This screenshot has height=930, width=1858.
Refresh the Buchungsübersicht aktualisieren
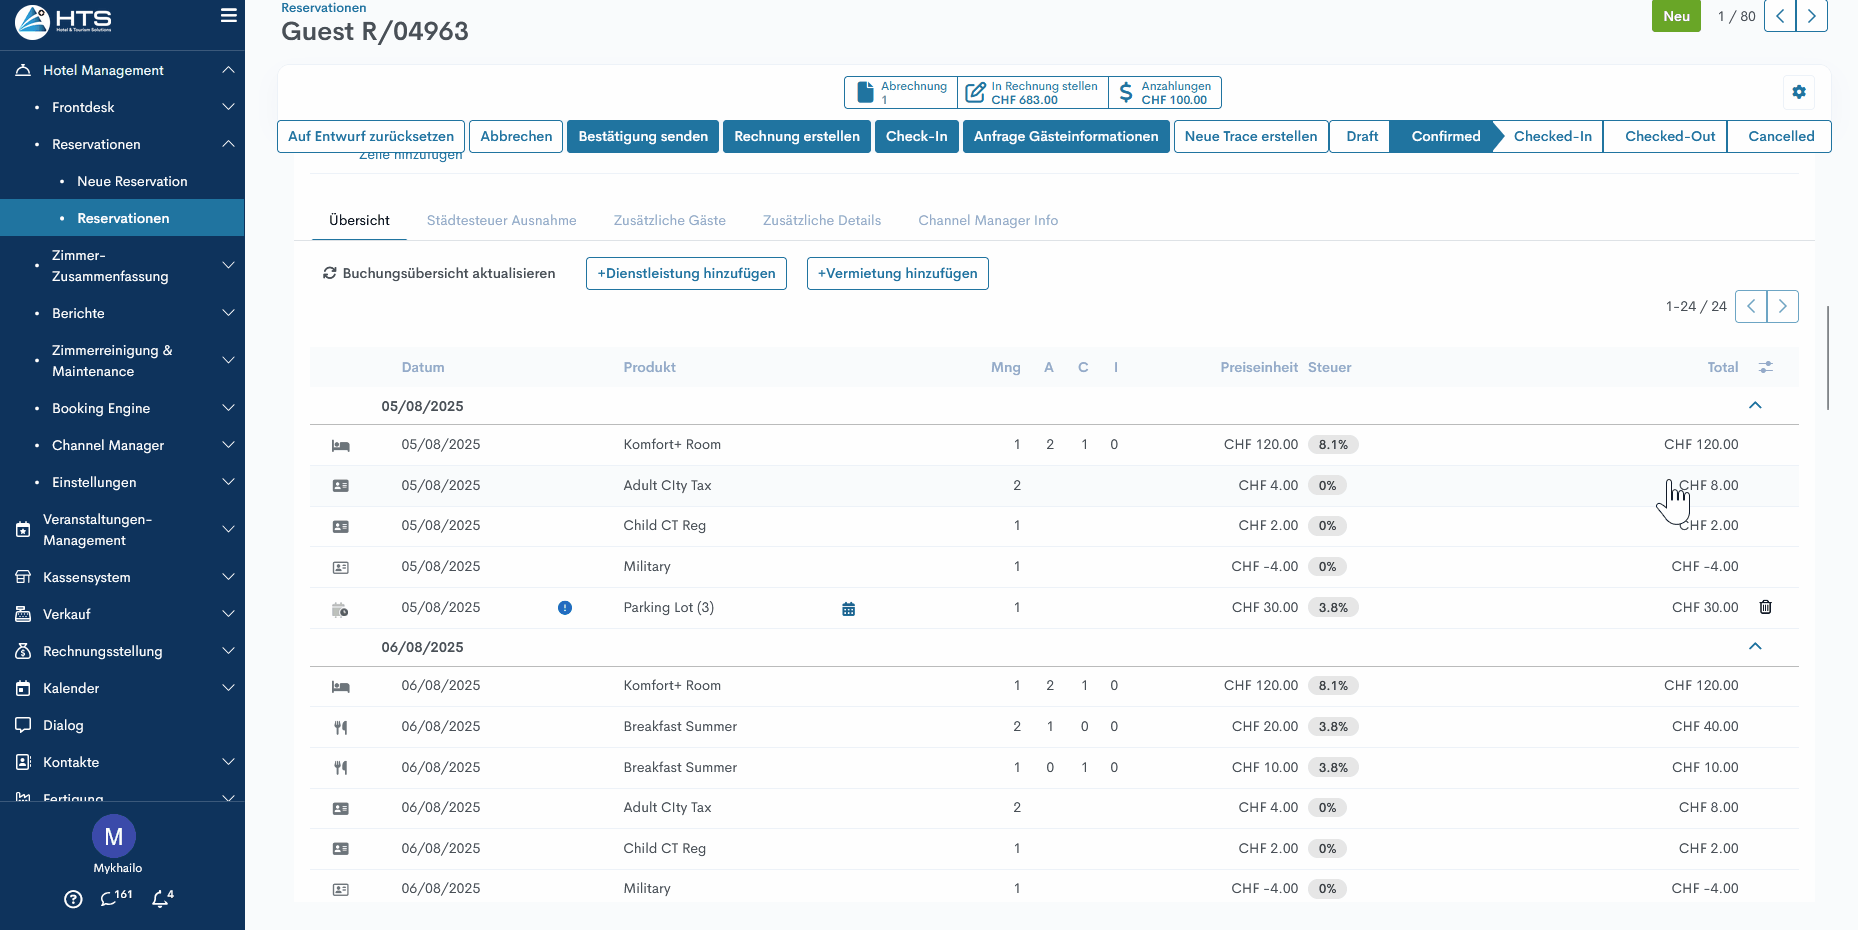pos(438,273)
